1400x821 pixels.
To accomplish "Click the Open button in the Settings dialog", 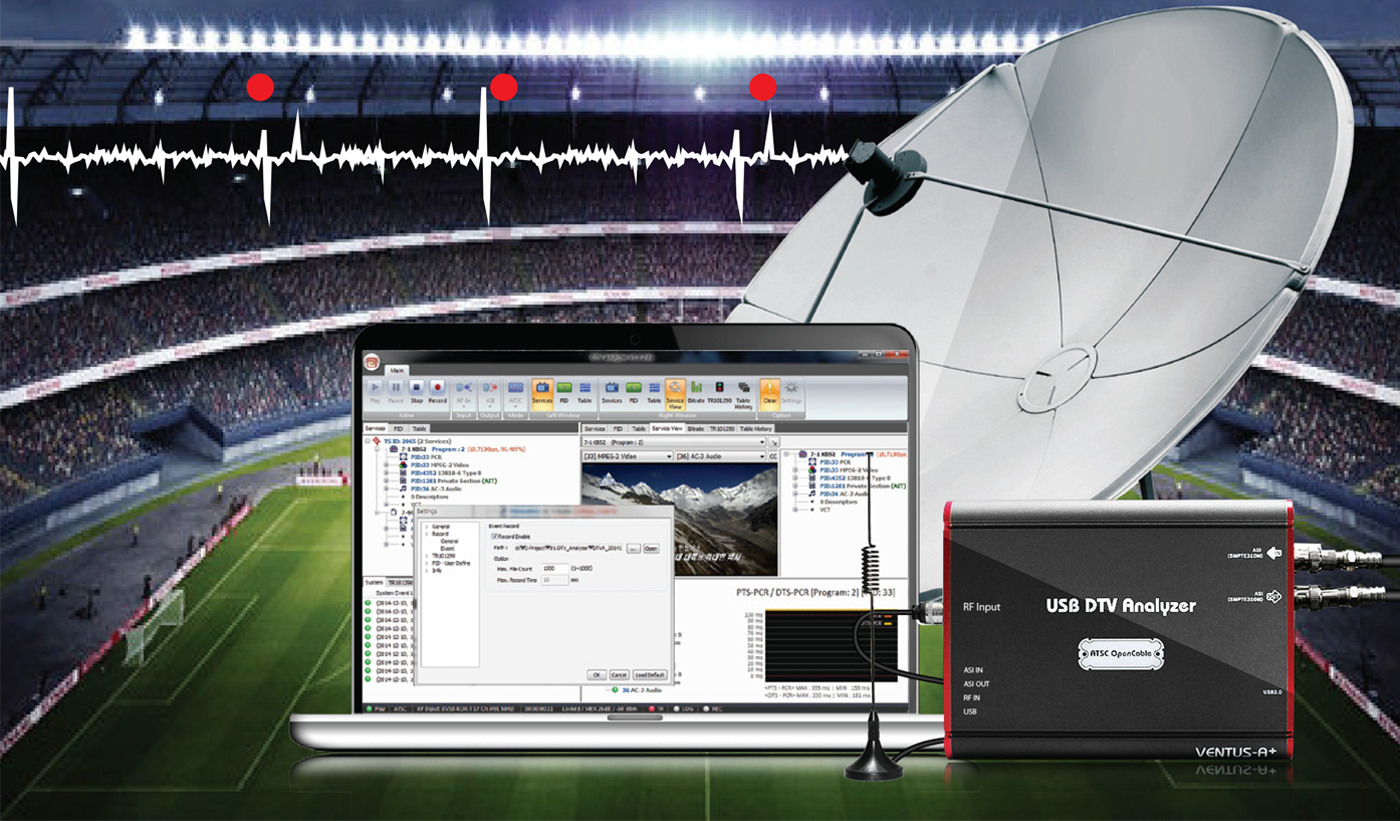I will click(x=651, y=548).
